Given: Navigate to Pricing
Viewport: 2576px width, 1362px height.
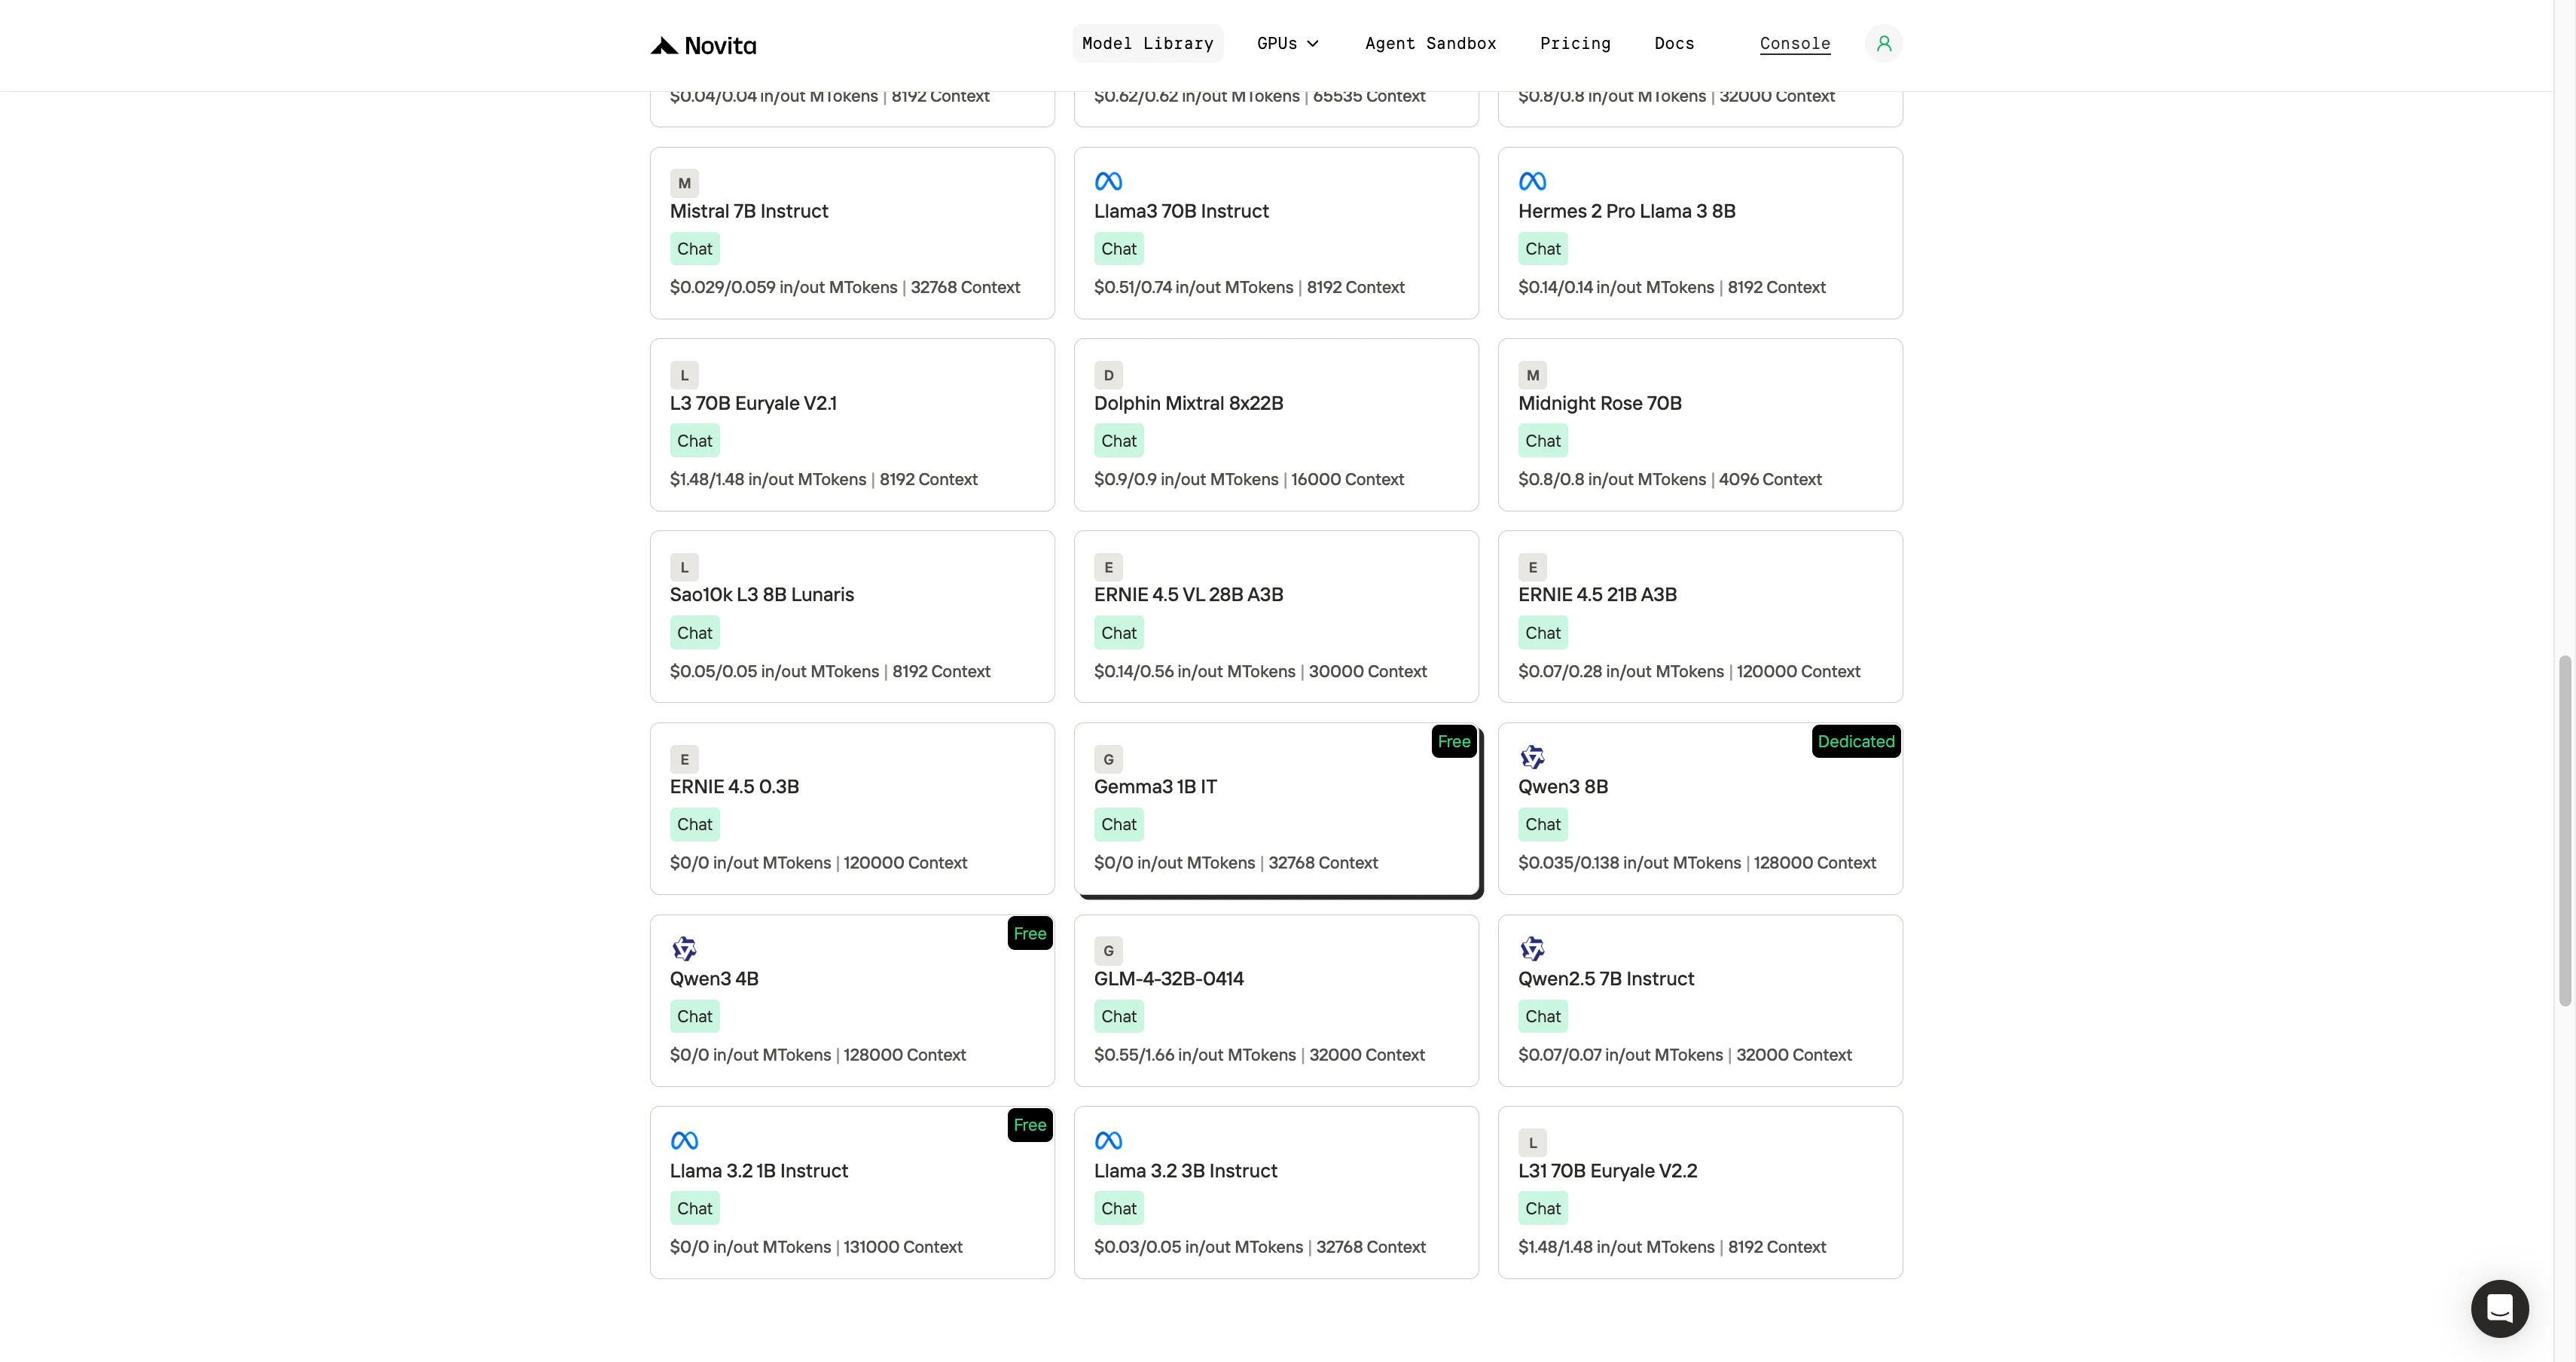Looking at the screenshot, I should click(x=1575, y=43).
